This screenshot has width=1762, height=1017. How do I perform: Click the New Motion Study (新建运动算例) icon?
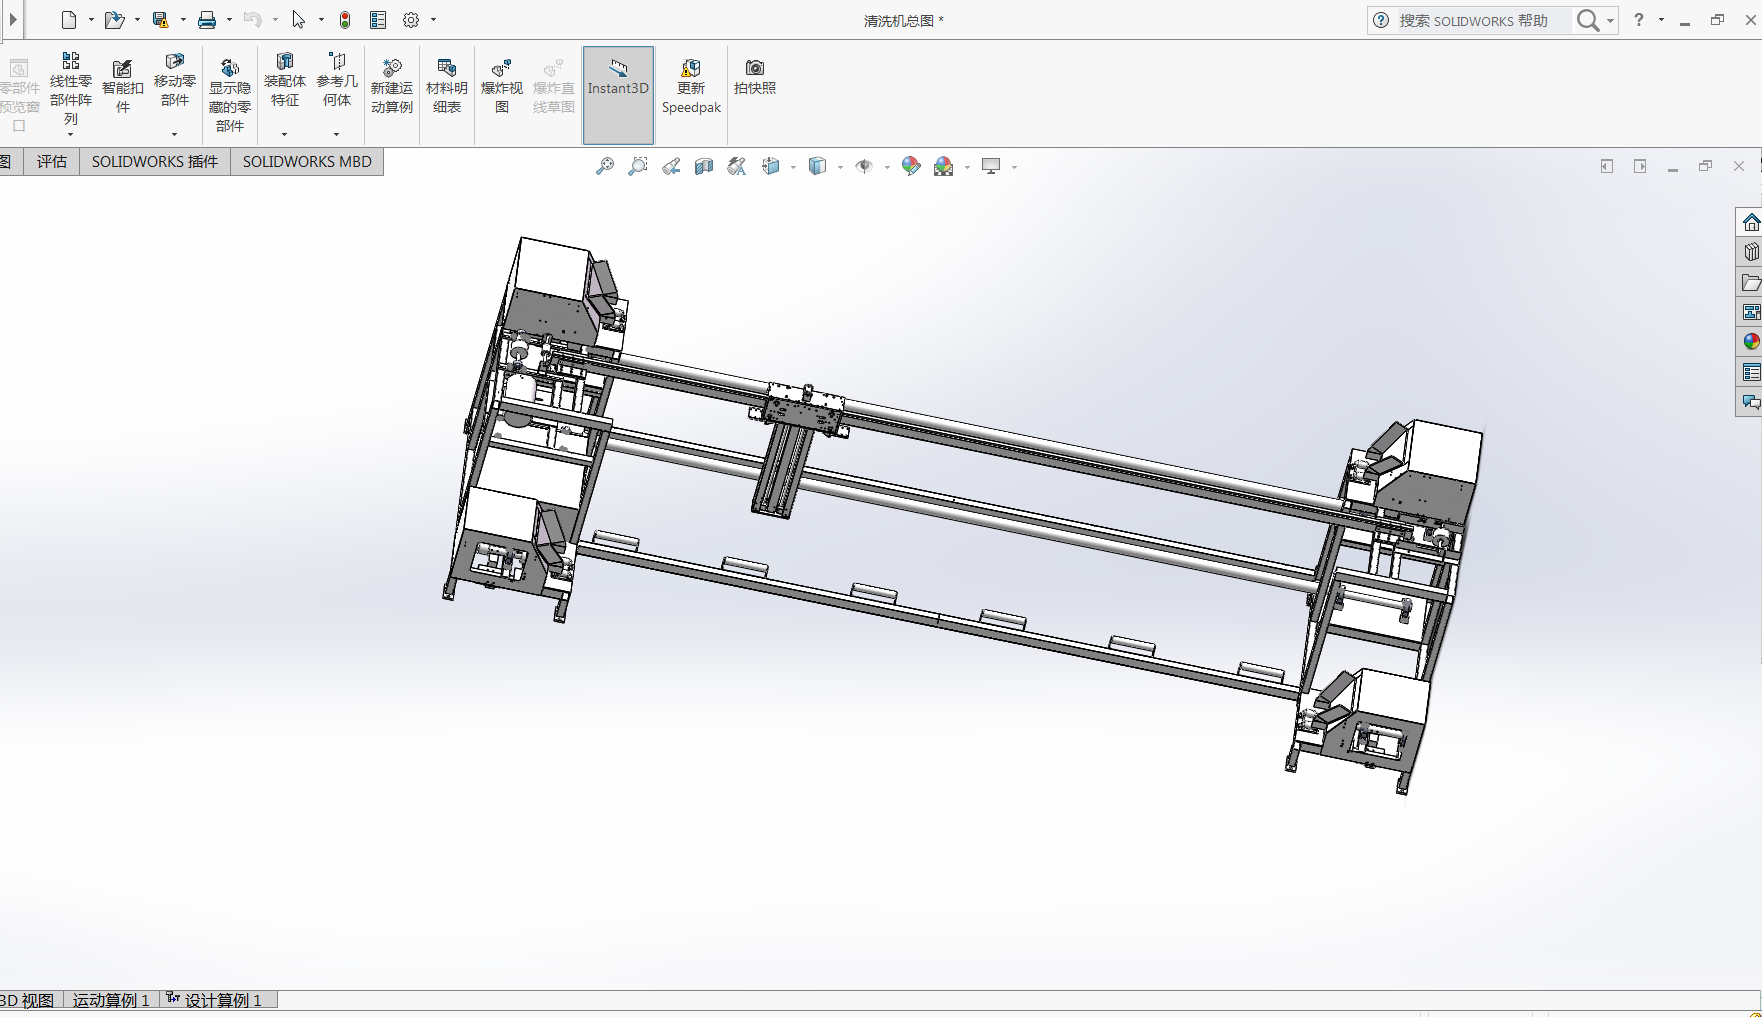(391, 86)
